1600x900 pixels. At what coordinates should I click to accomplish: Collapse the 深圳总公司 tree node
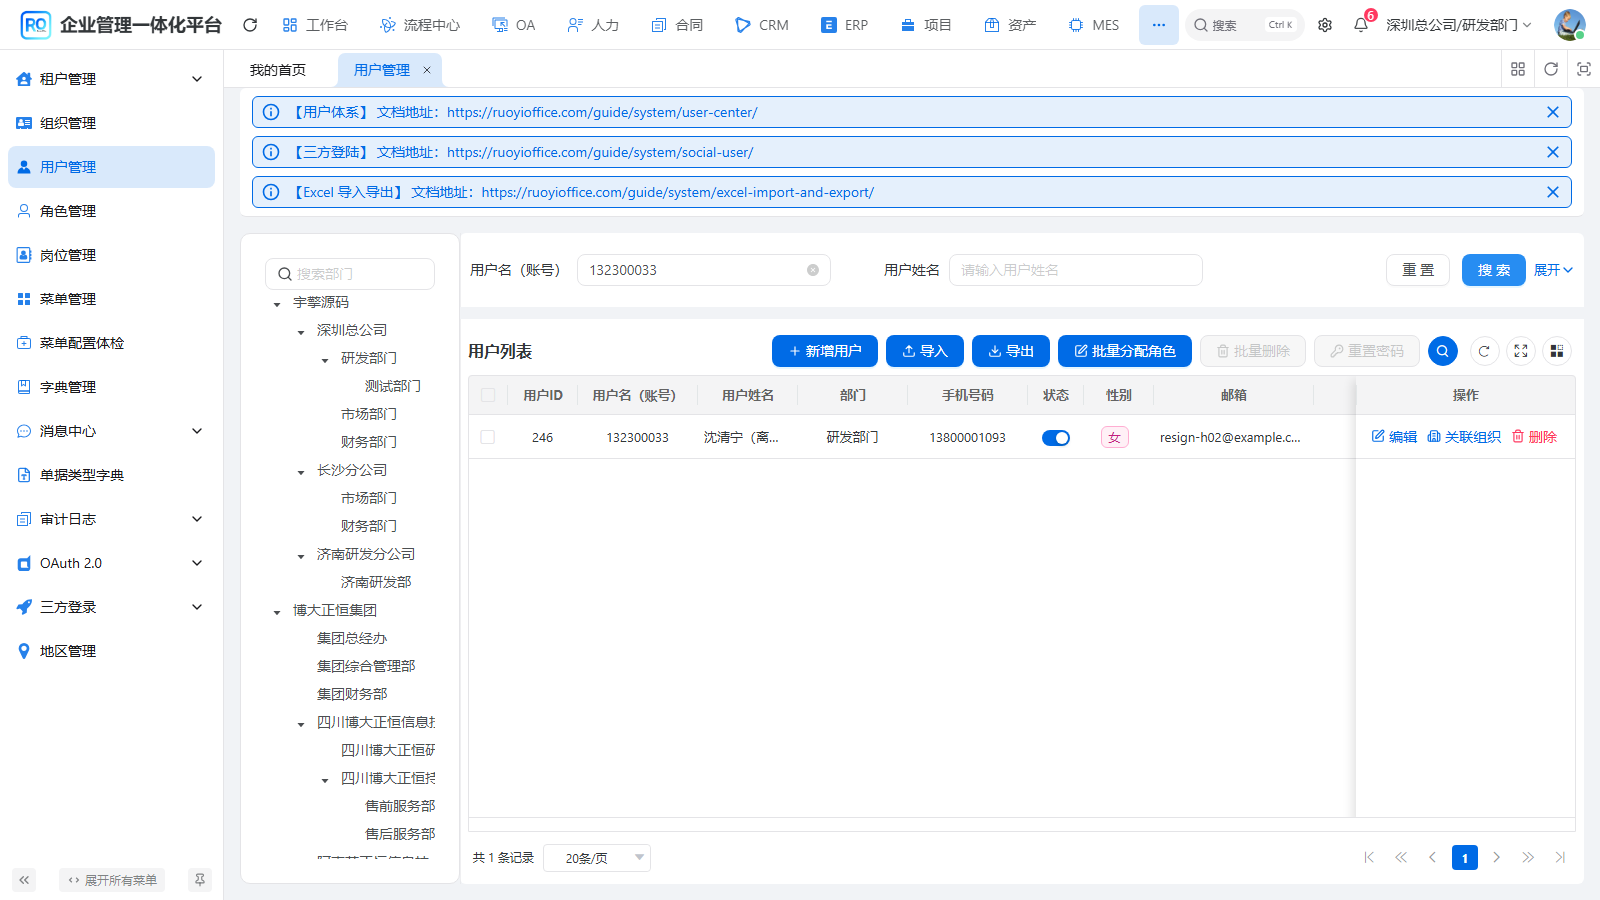pos(301,332)
